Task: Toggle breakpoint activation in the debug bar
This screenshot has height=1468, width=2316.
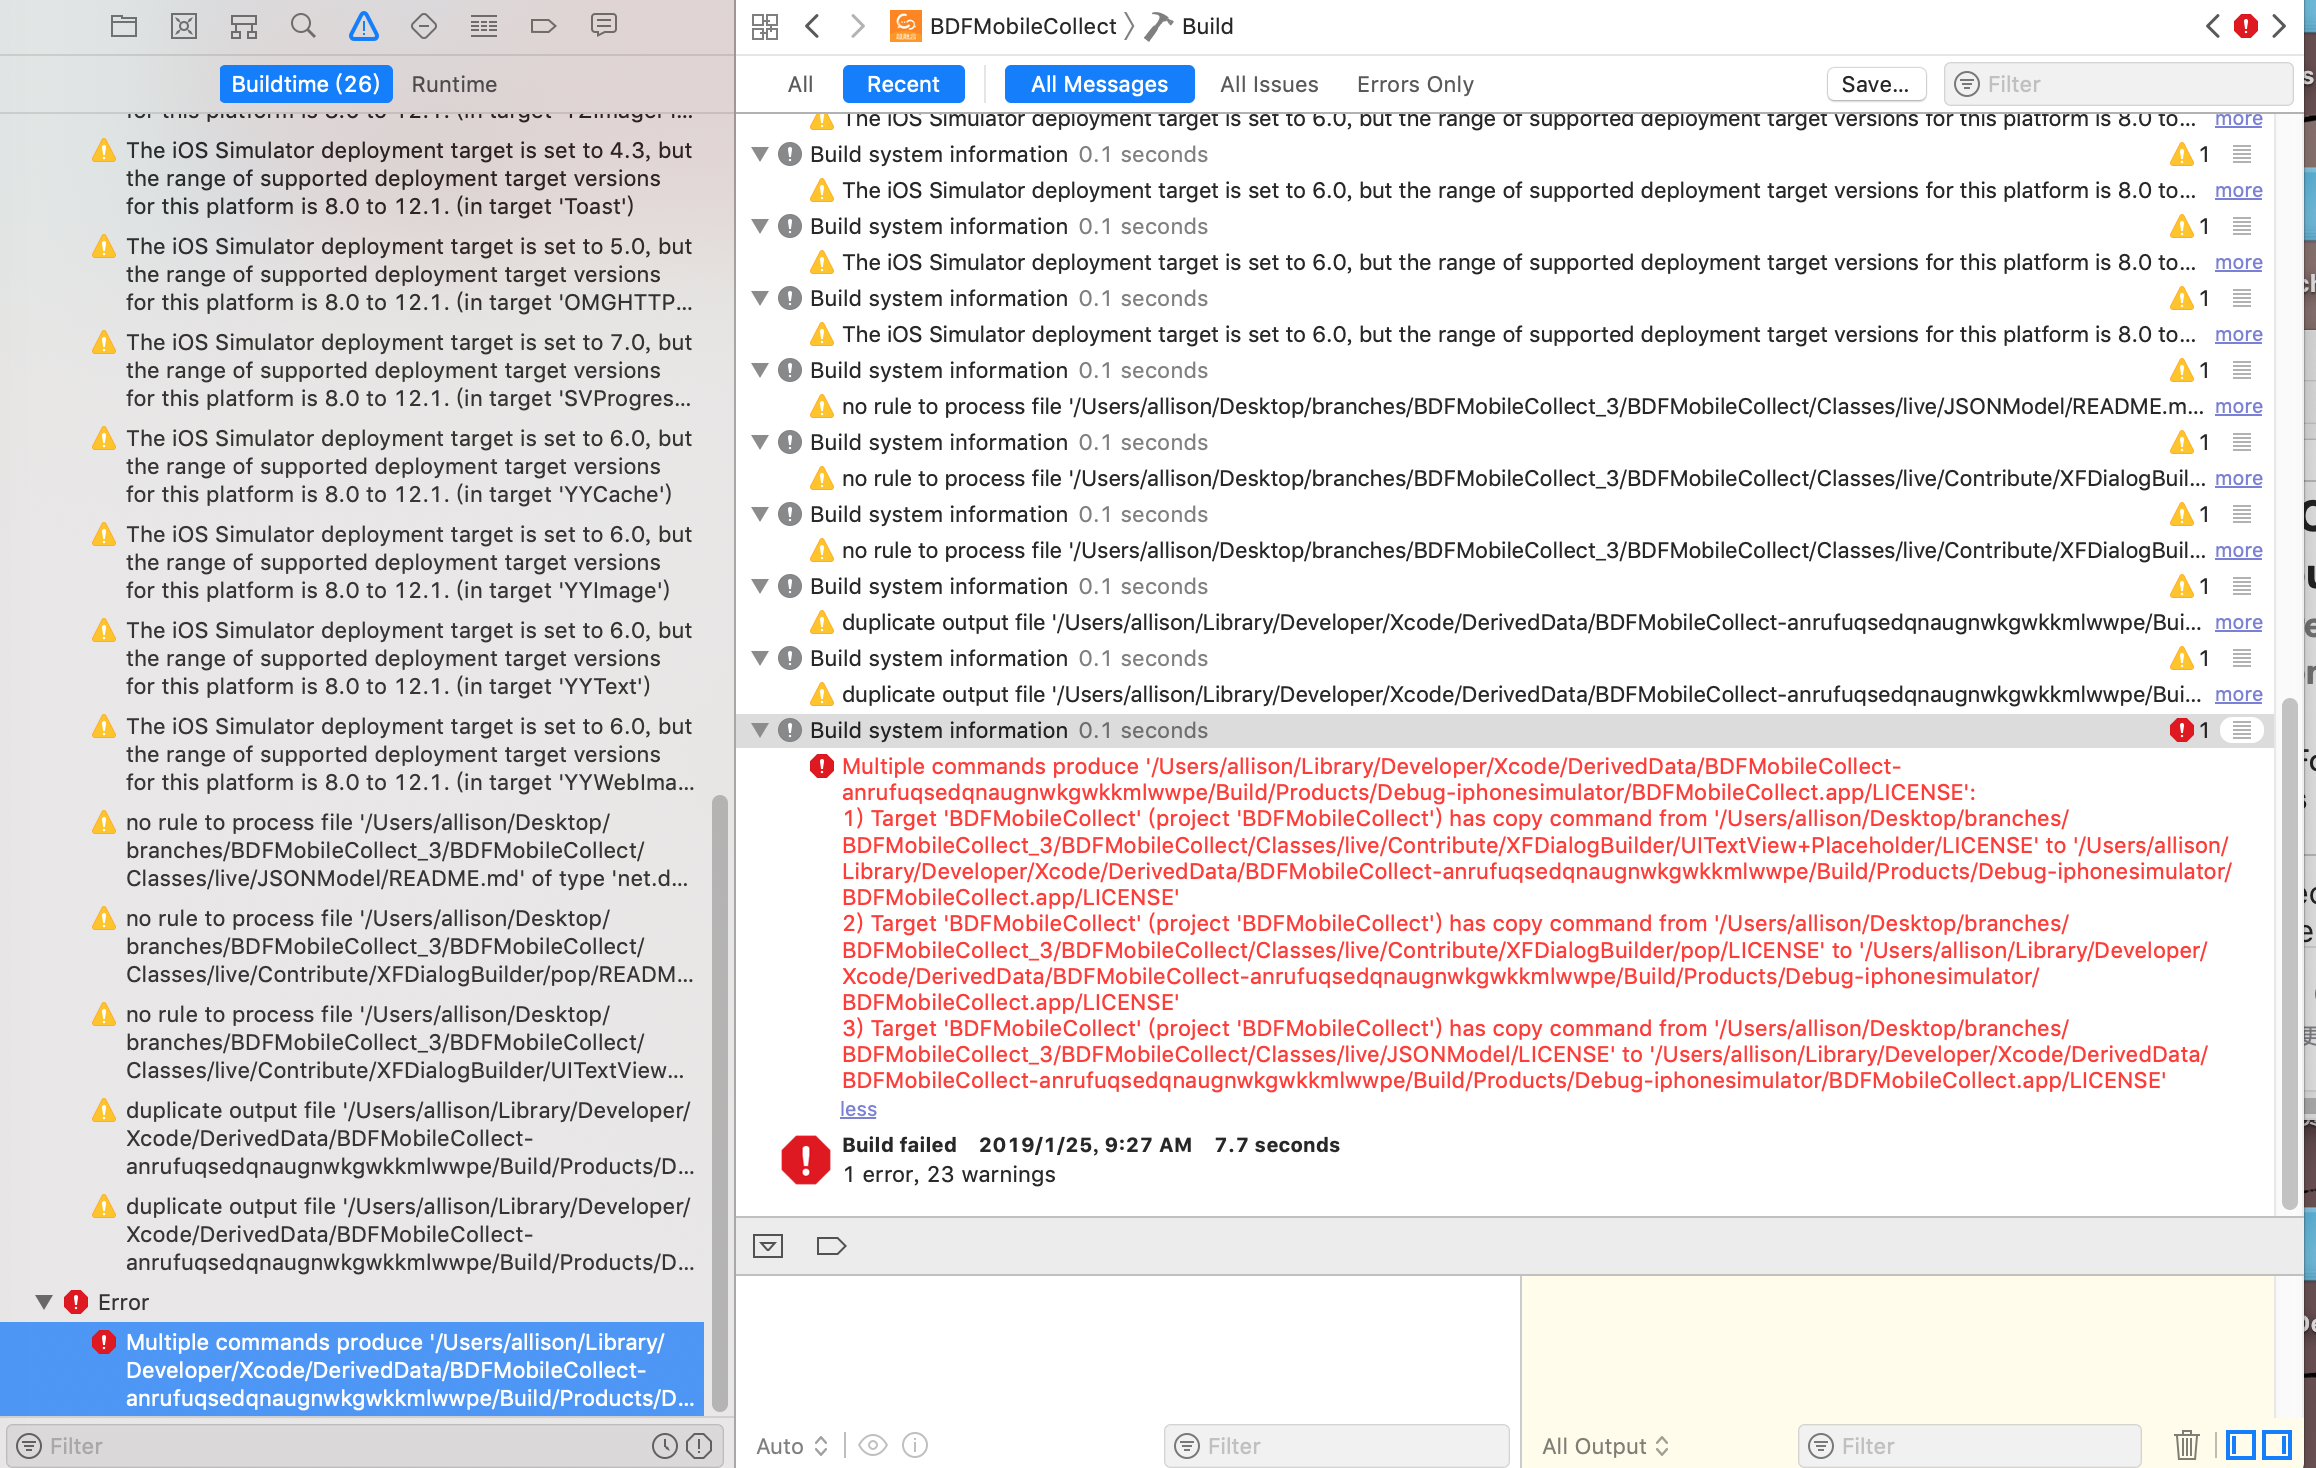Action: click(x=831, y=1246)
